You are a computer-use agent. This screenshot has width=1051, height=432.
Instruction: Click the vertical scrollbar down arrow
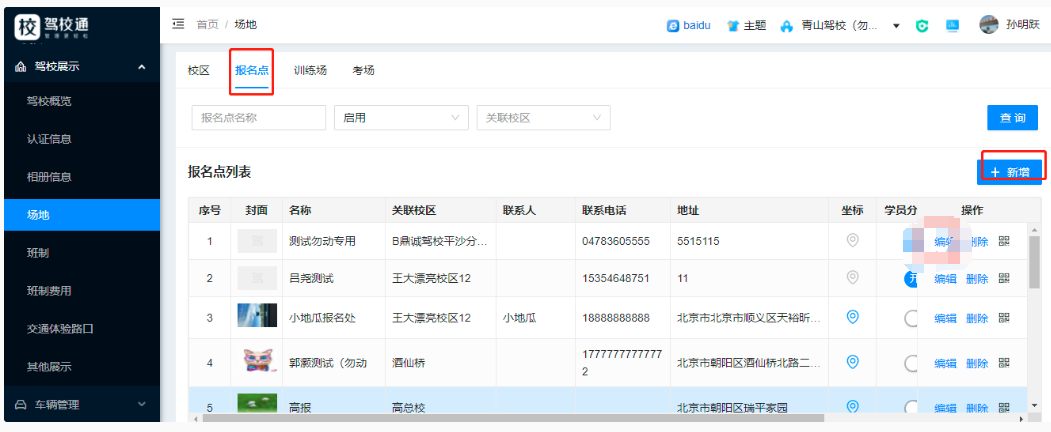[x=1035, y=405]
